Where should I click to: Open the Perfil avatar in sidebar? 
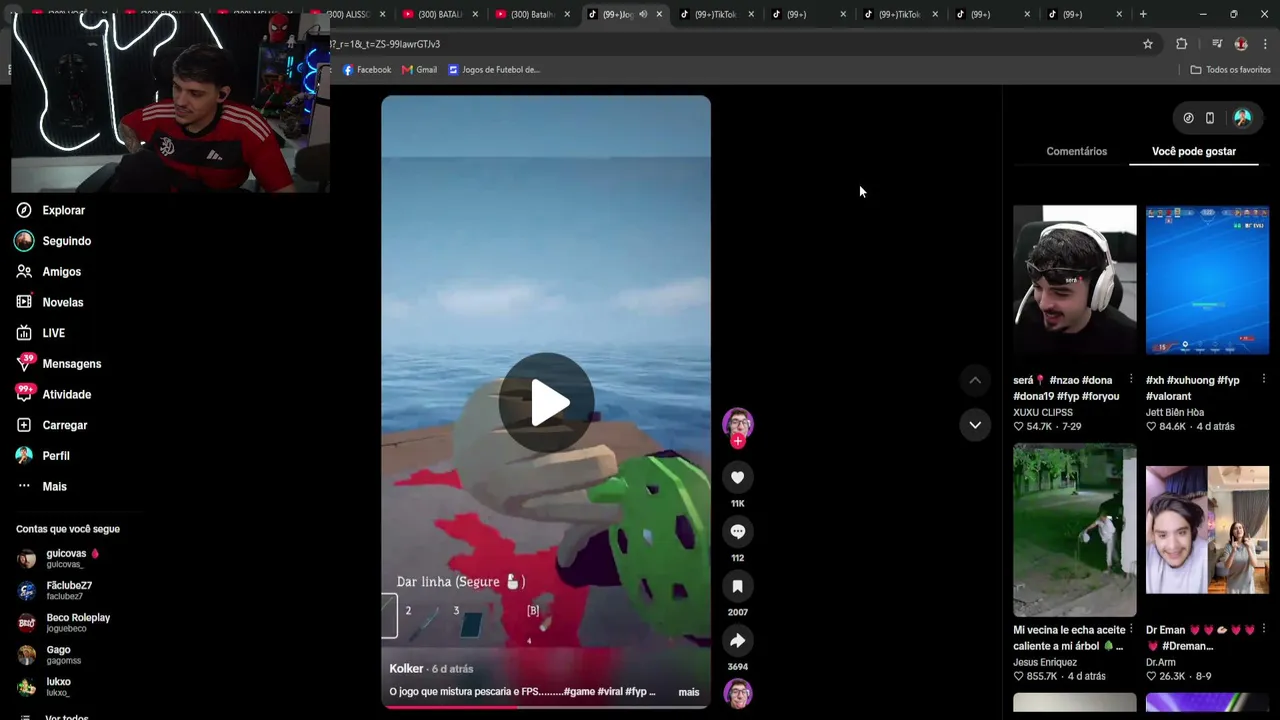[x=24, y=456]
